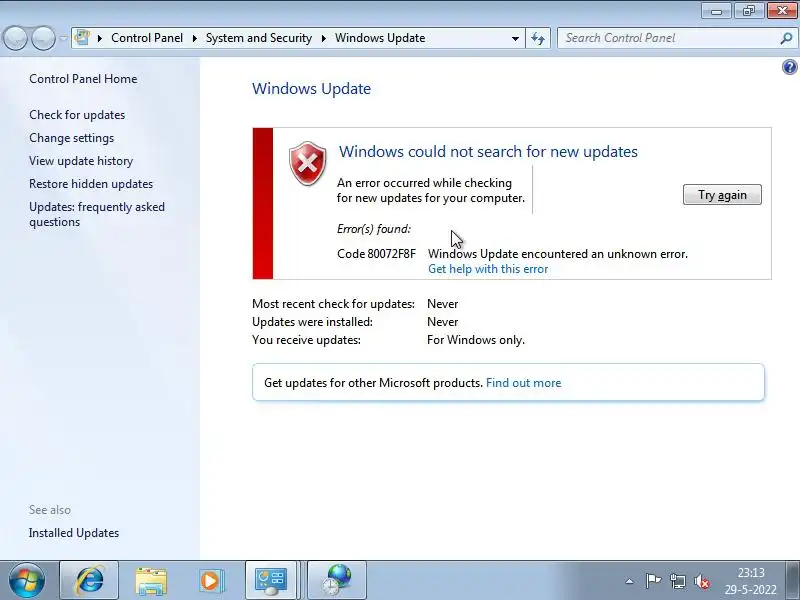Click the Windows Update page heading

click(311, 89)
